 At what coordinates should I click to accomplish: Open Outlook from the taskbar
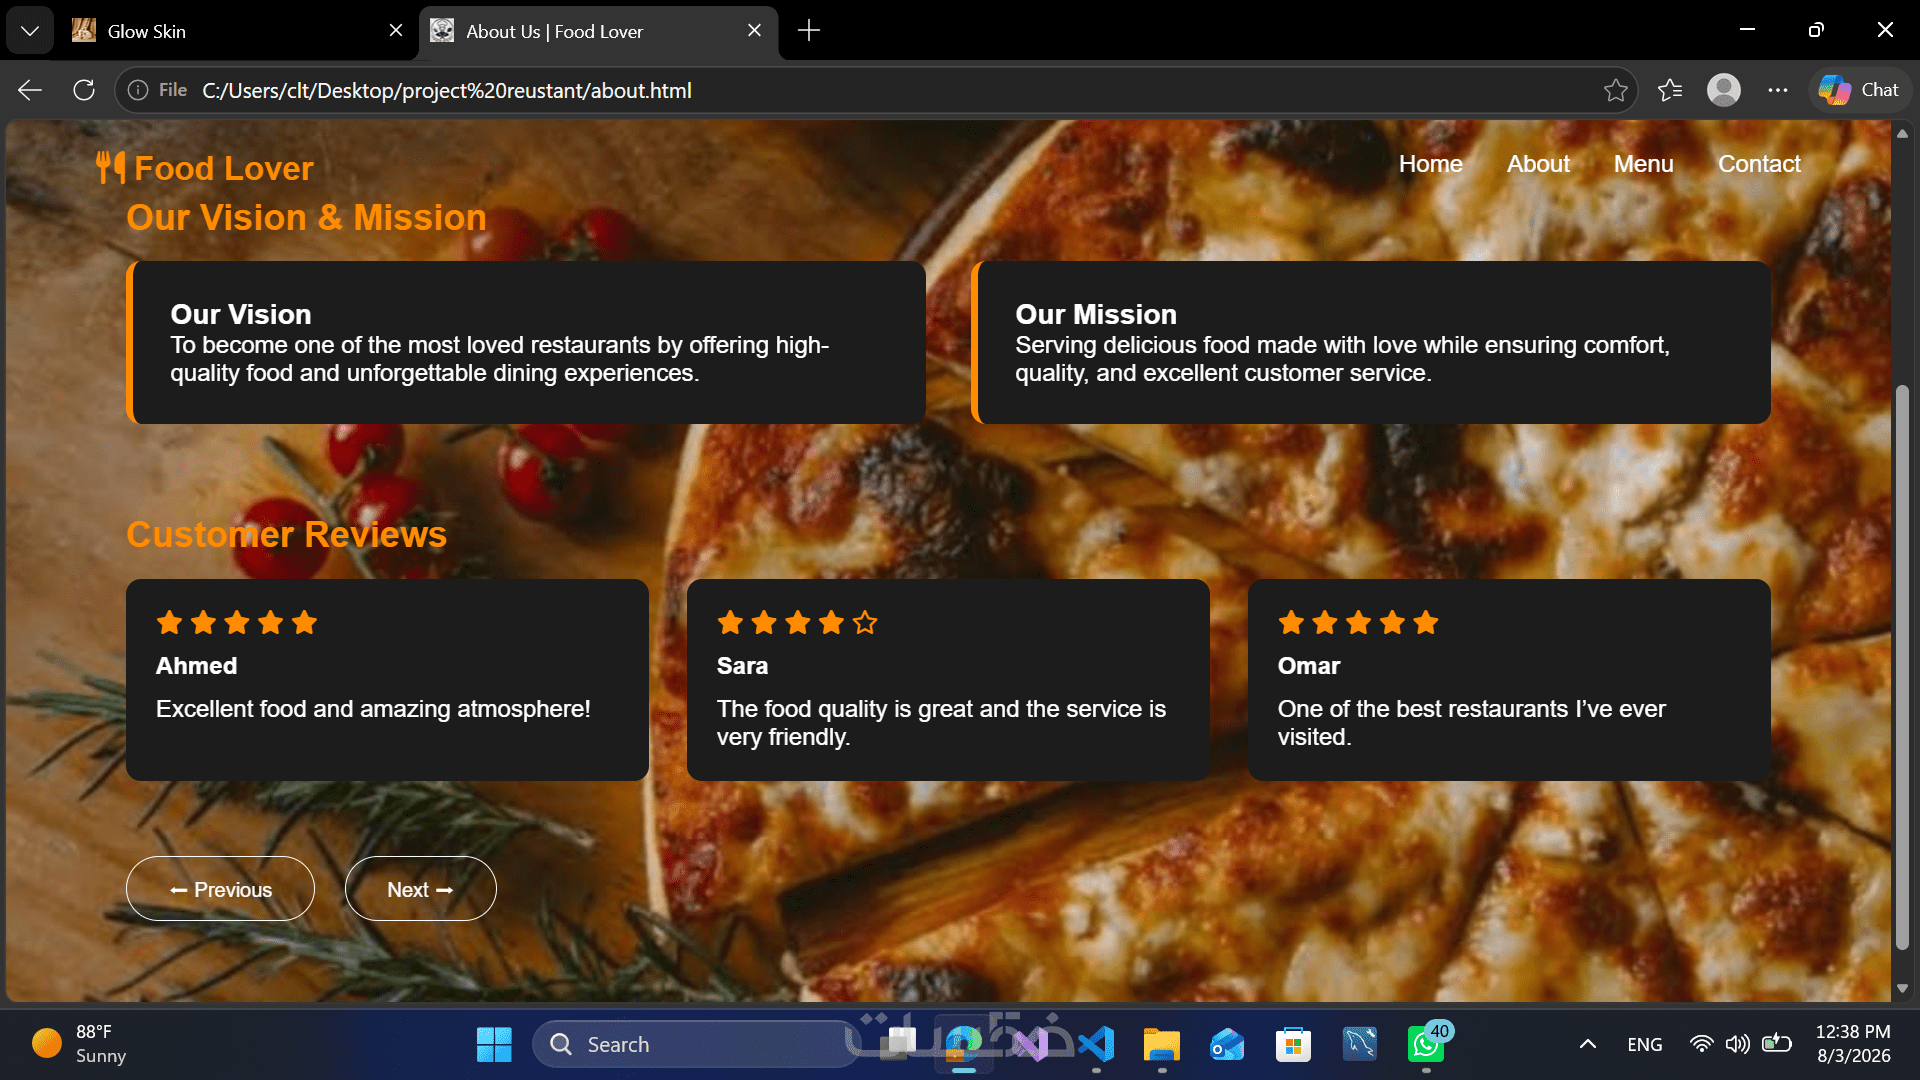[x=1228, y=1044]
